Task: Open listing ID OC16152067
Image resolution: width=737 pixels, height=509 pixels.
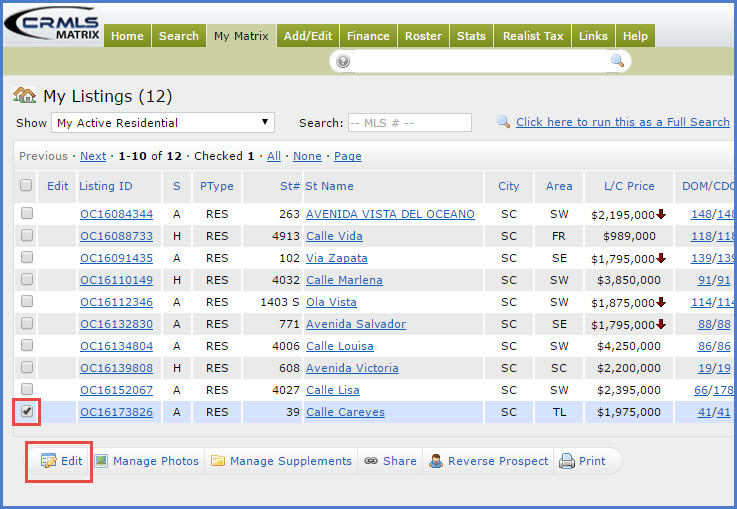Action: pyautogui.click(x=117, y=390)
